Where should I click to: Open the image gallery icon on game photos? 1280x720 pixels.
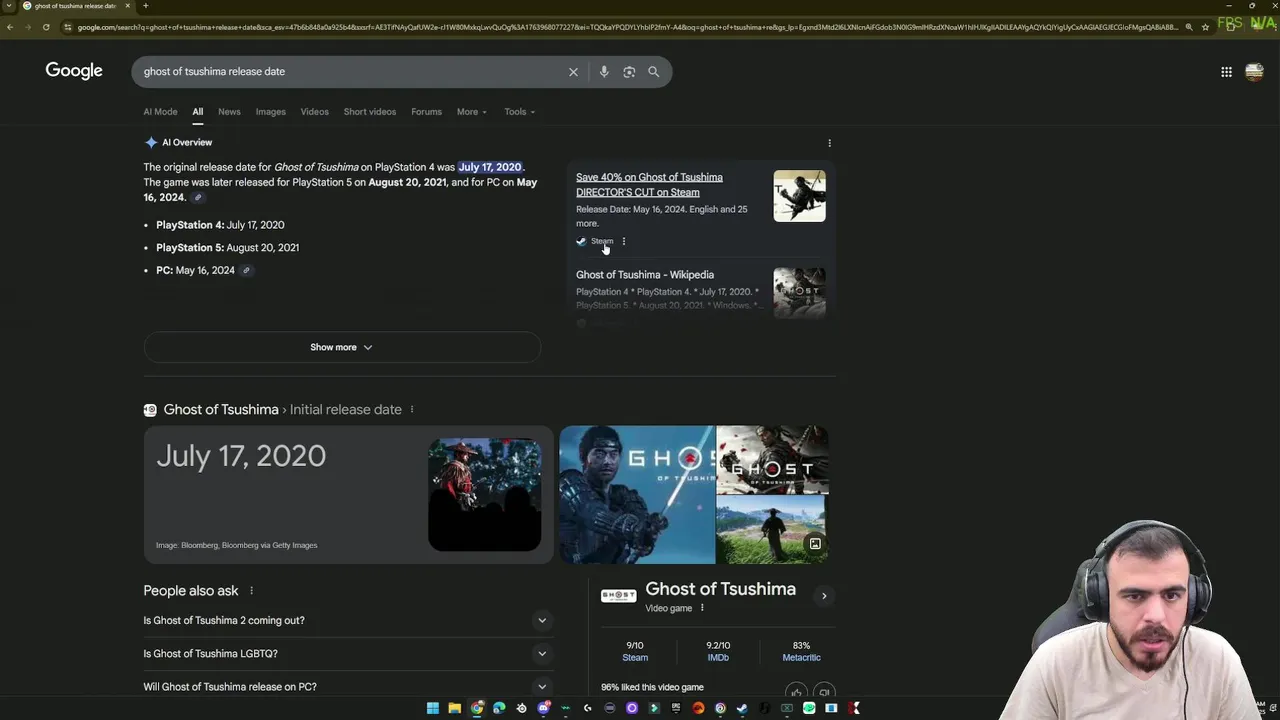(x=815, y=544)
